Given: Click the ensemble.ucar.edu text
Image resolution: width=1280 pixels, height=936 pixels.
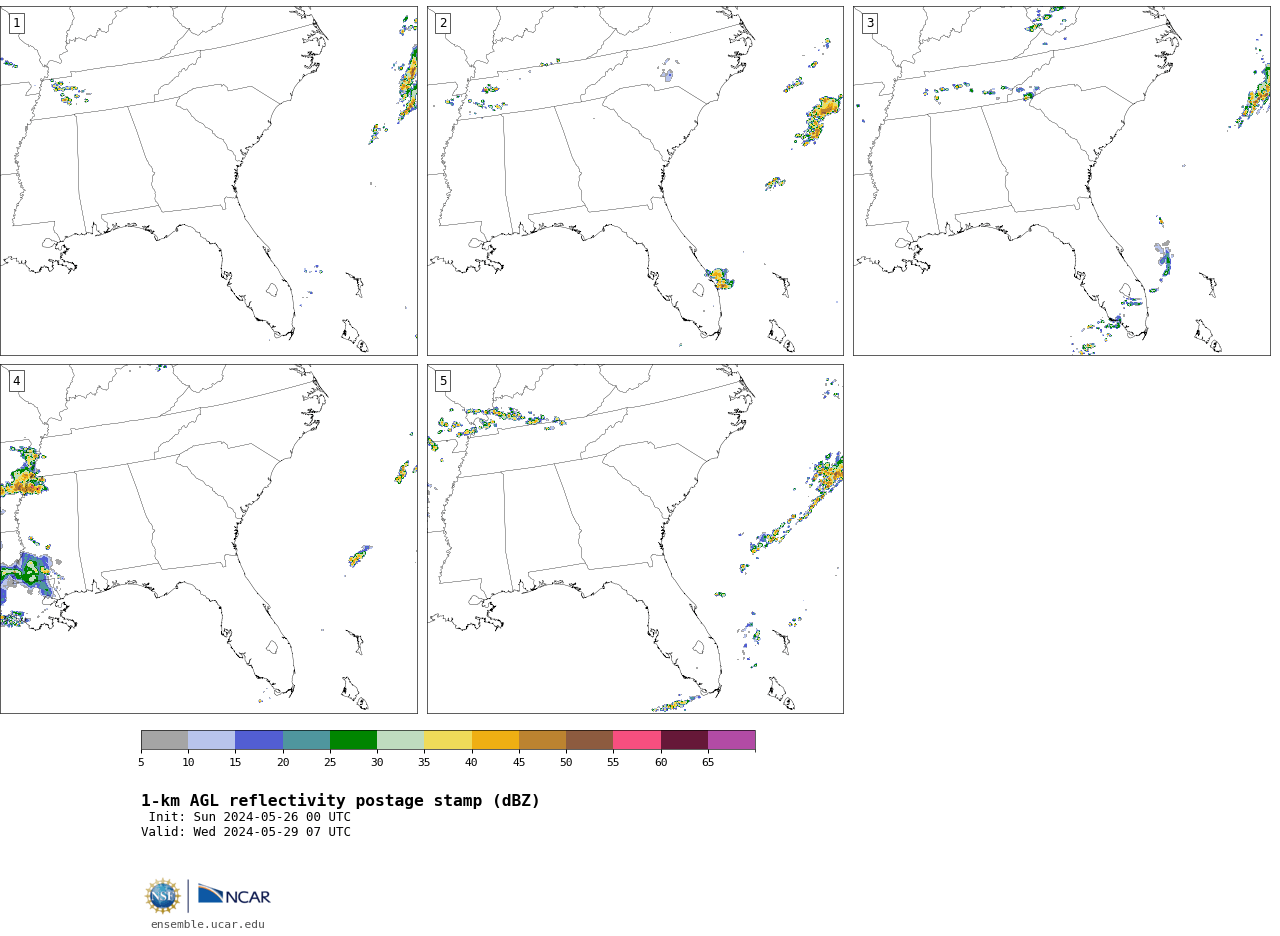Looking at the screenshot, I should (208, 925).
